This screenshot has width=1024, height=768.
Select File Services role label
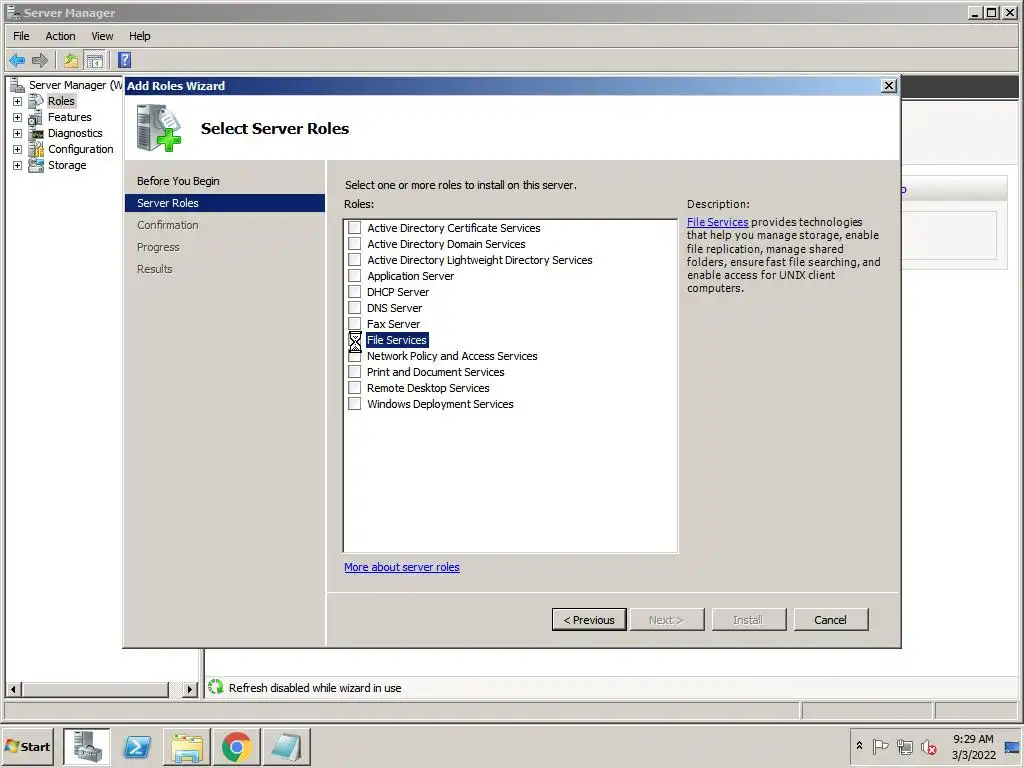pyautogui.click(x=397, y=340)
